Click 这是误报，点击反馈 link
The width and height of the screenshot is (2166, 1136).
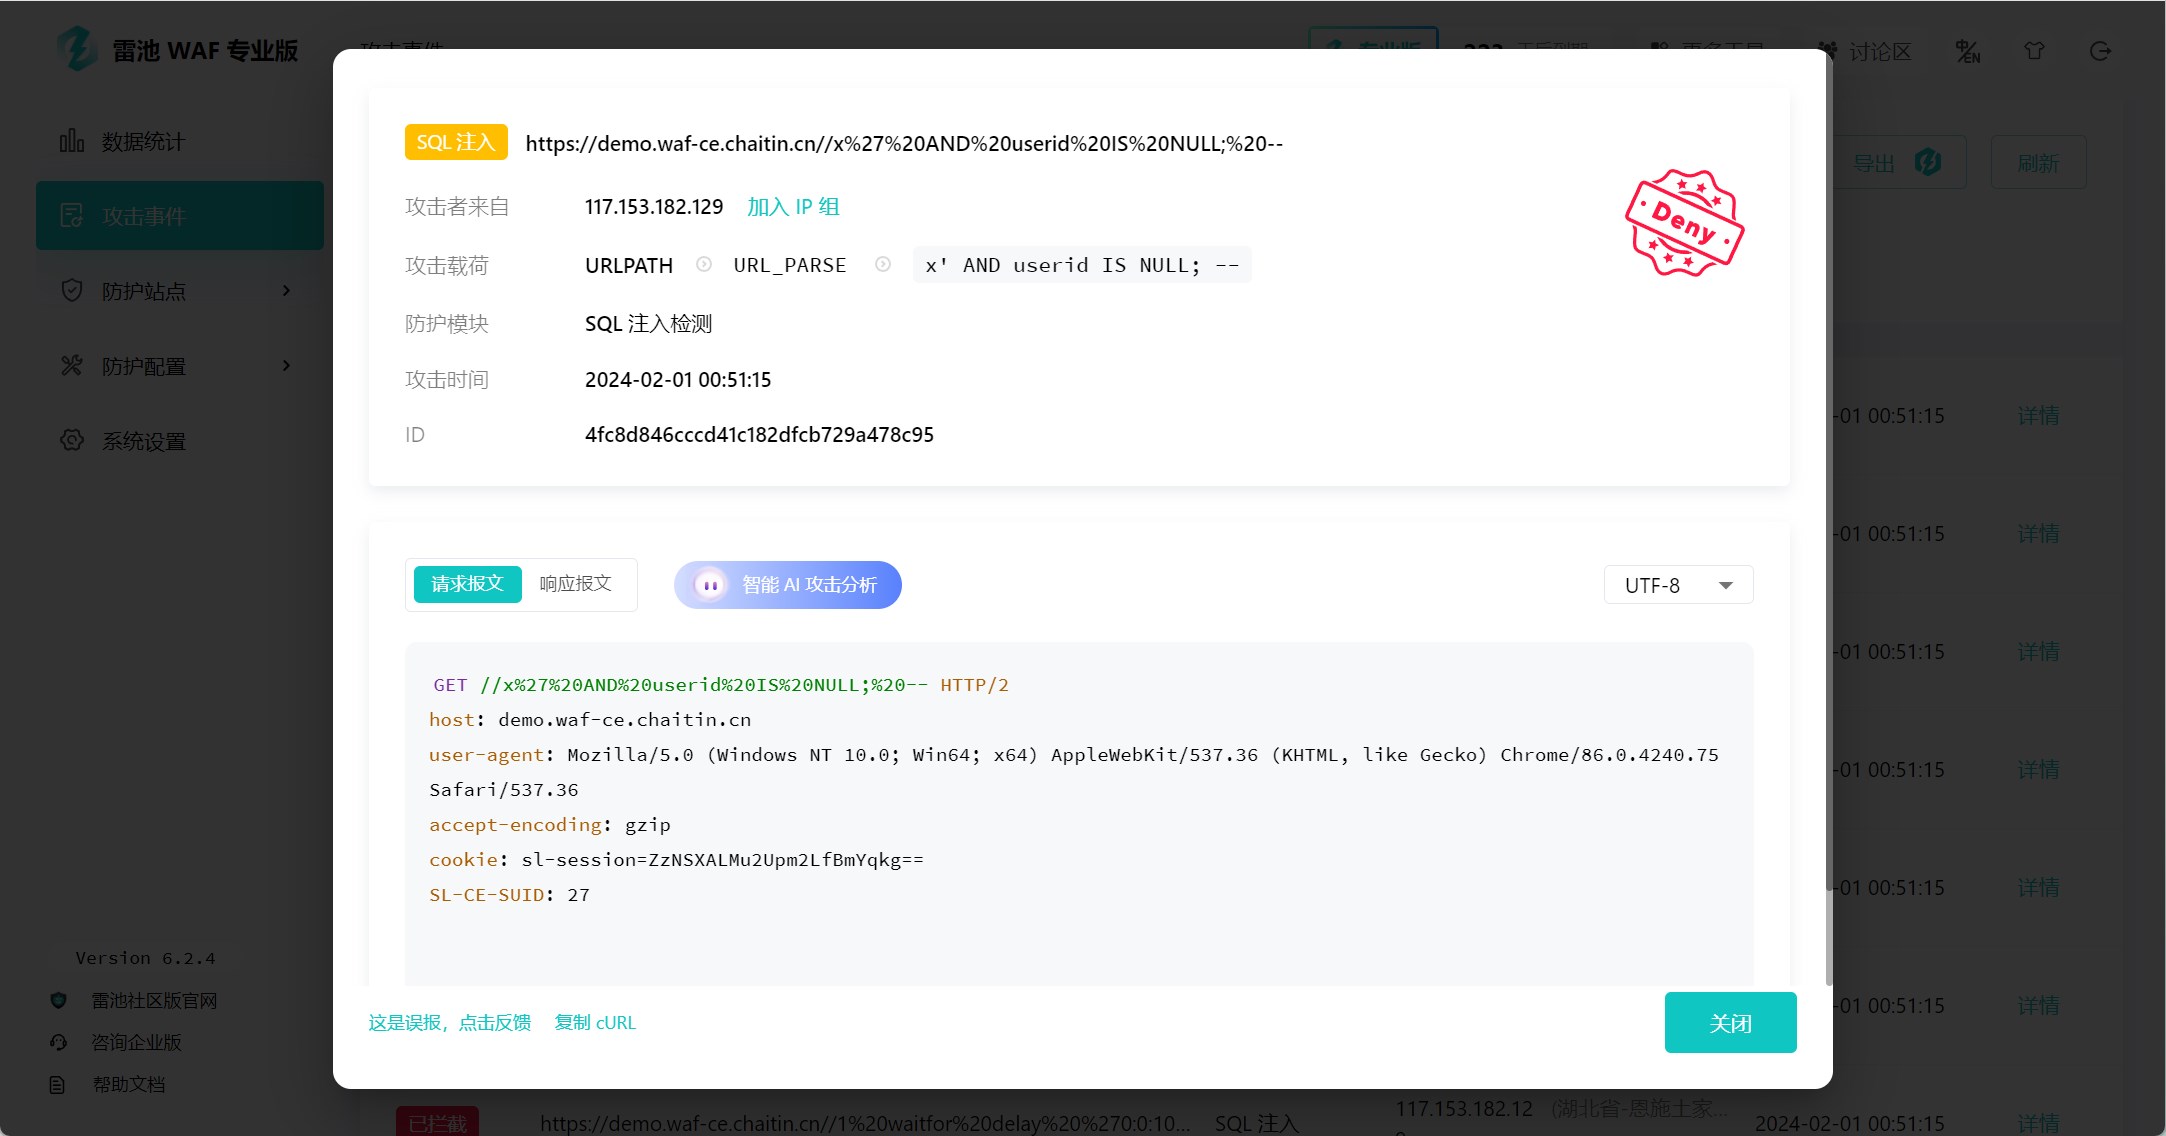pyautogui.click(x=450, y=1023)
